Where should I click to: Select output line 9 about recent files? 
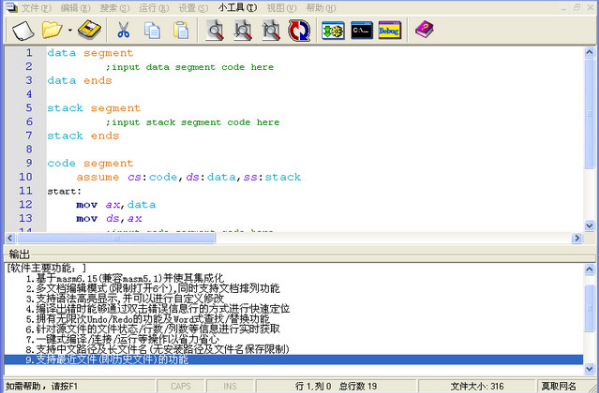coord(293,359)
